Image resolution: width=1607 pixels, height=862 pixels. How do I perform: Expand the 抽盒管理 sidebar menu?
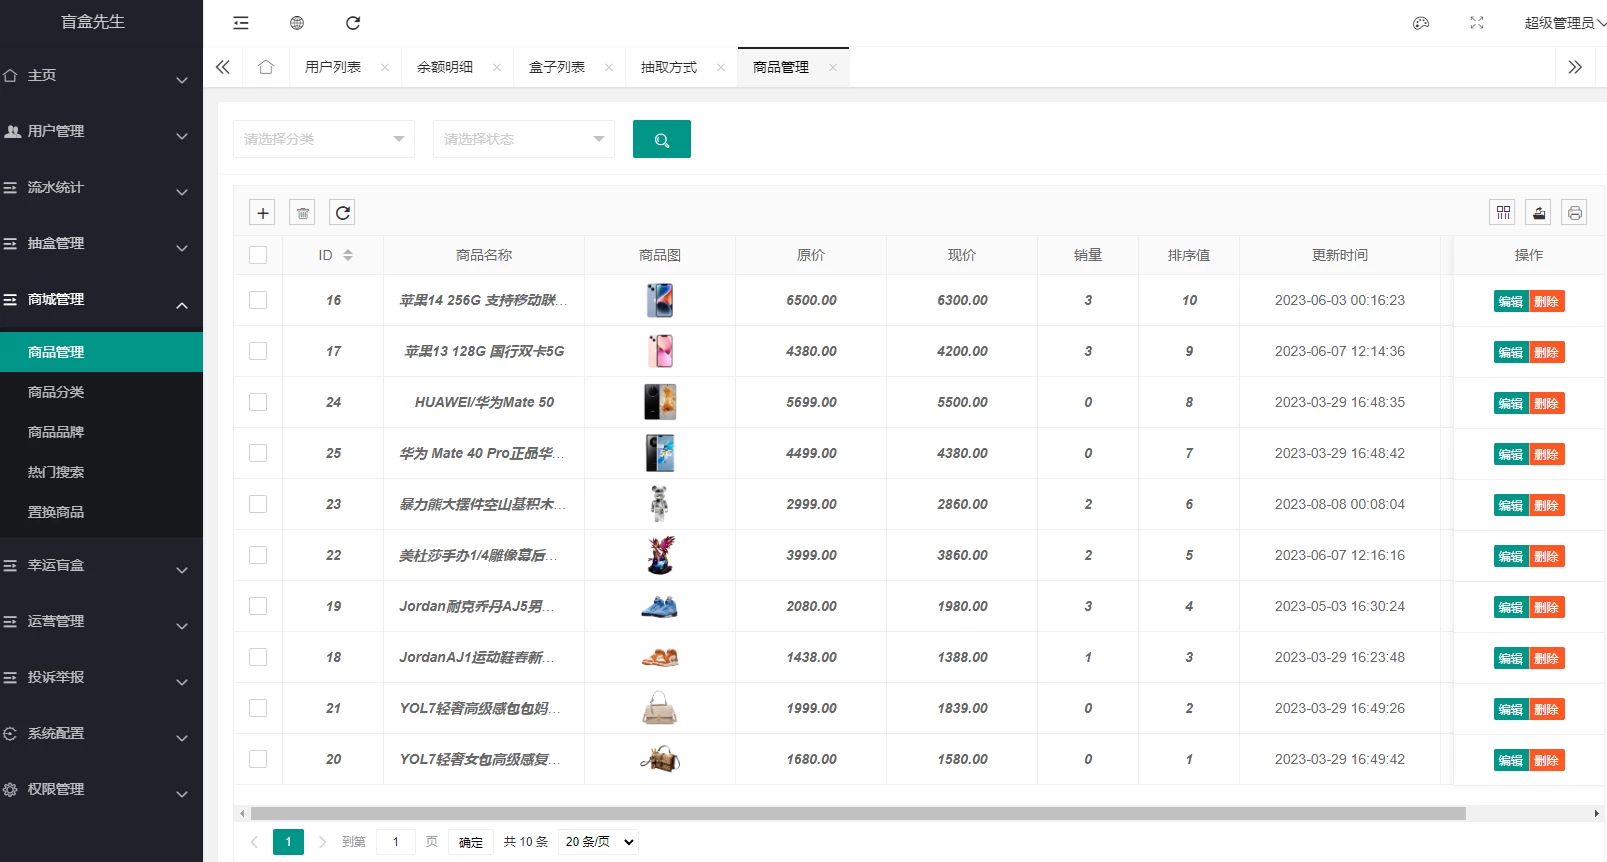point(101,244)
